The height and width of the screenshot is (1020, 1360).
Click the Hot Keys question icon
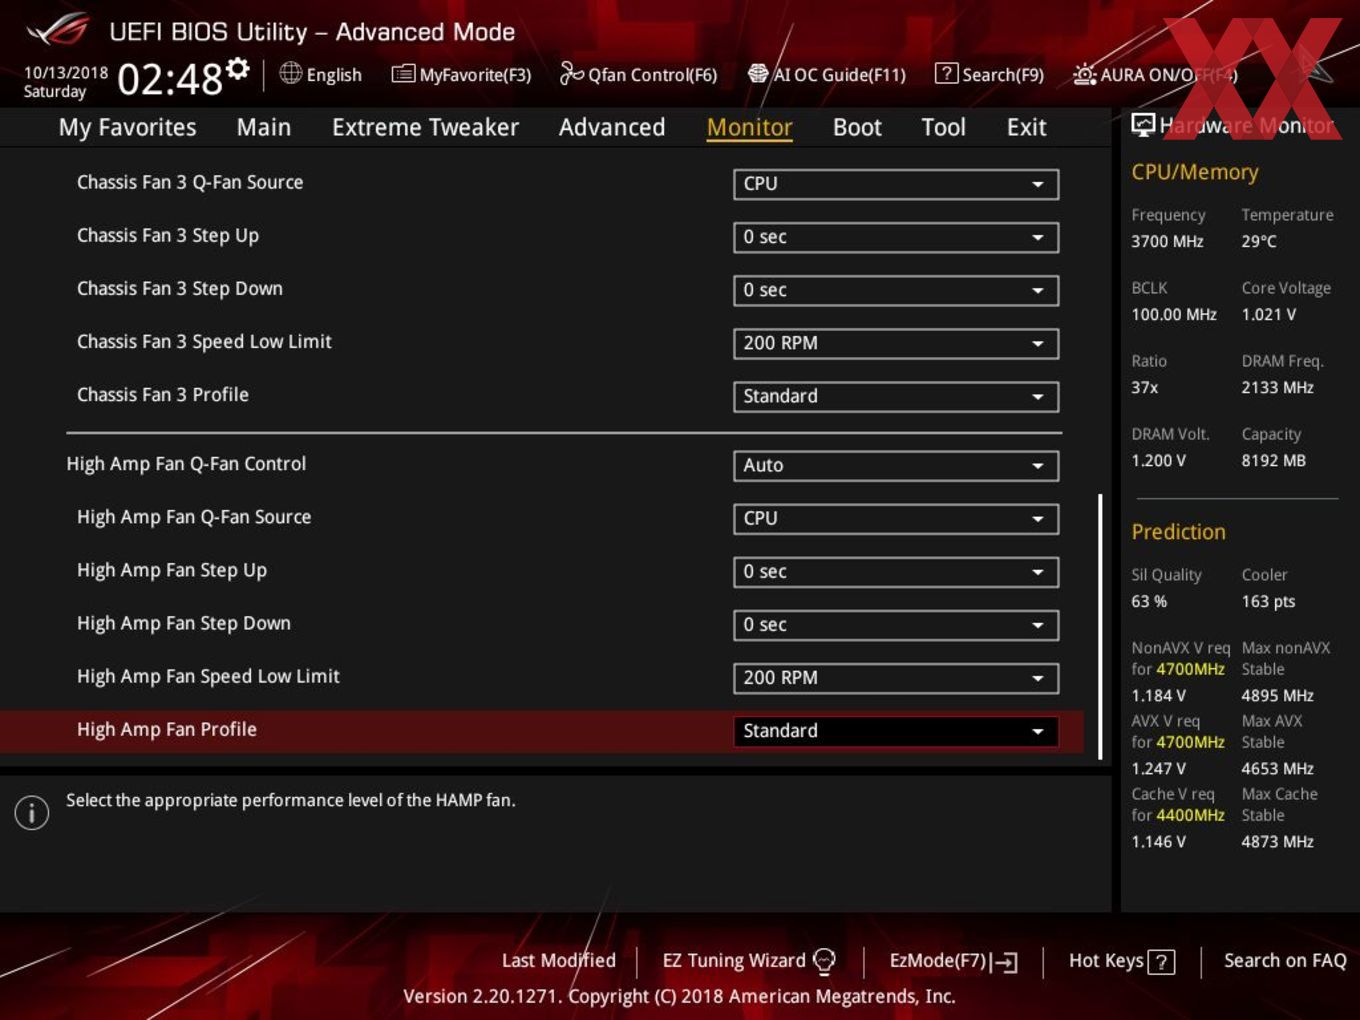pos(1161,962)
